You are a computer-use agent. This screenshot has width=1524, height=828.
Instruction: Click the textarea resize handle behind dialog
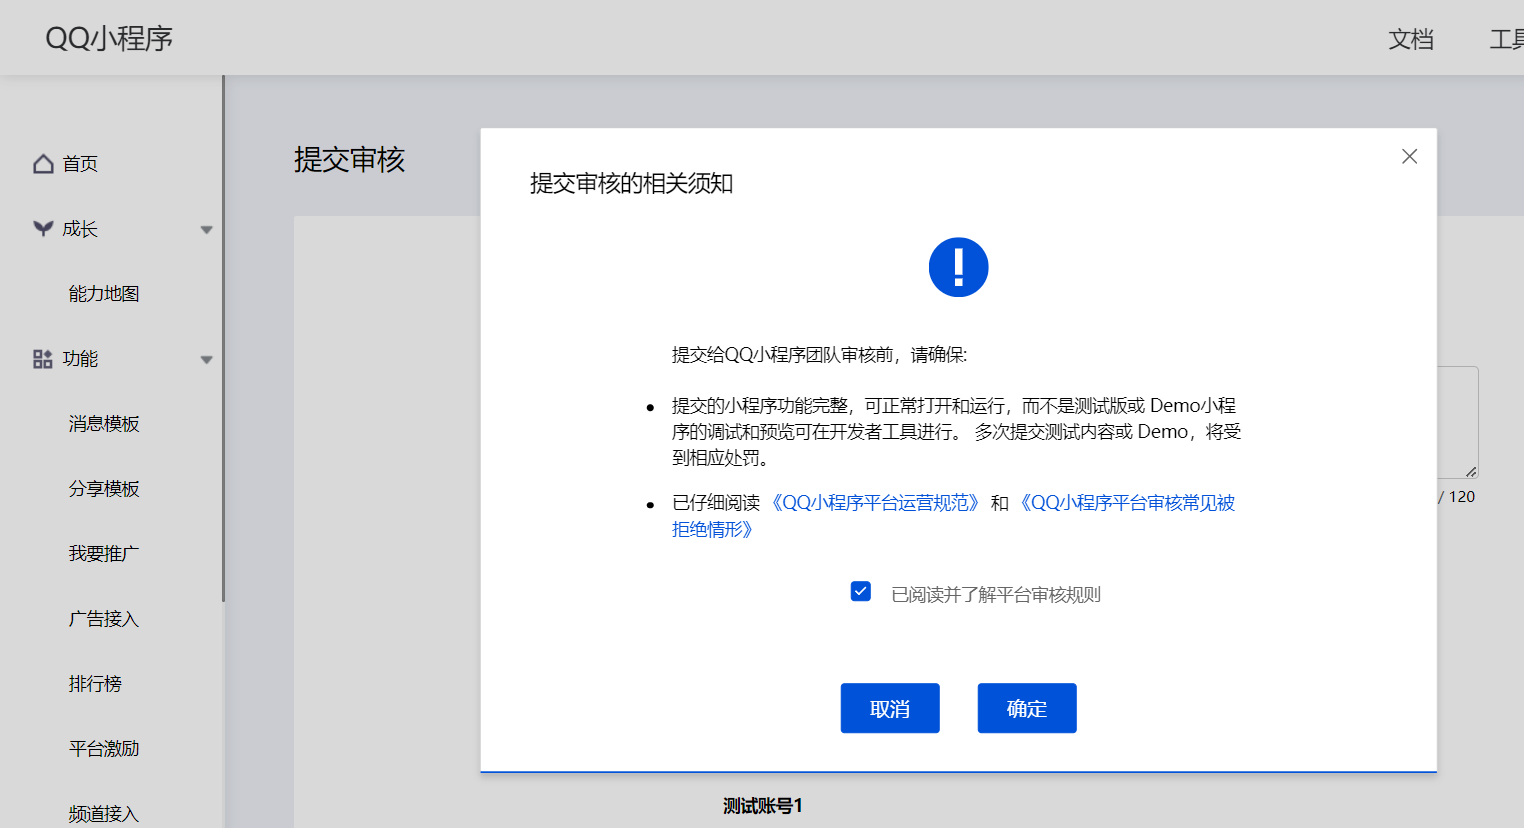point(1471,471)
